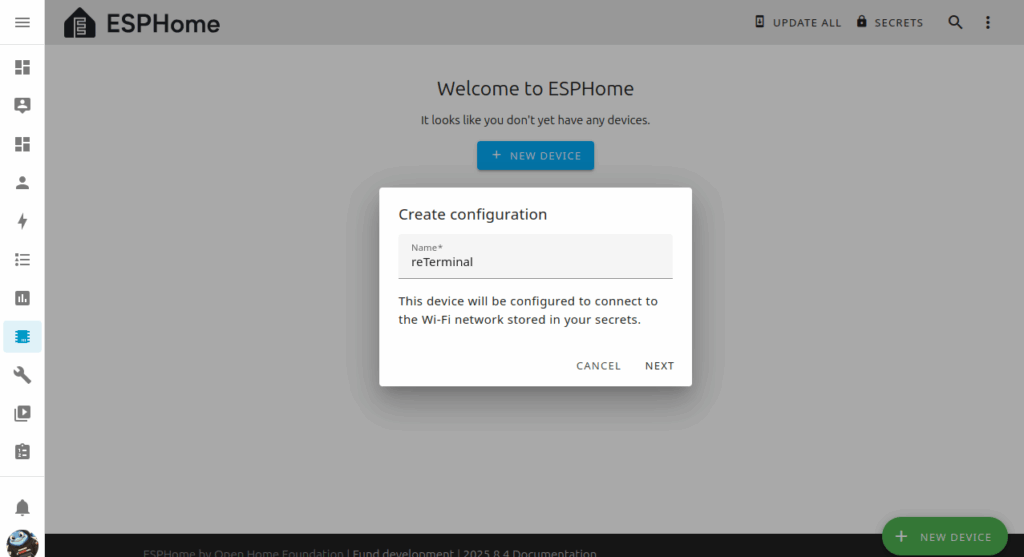Open the three-dot overflow menu
Image resolution: width=1024 pixels, height=557 pixels.
click(x=987, y=22)
